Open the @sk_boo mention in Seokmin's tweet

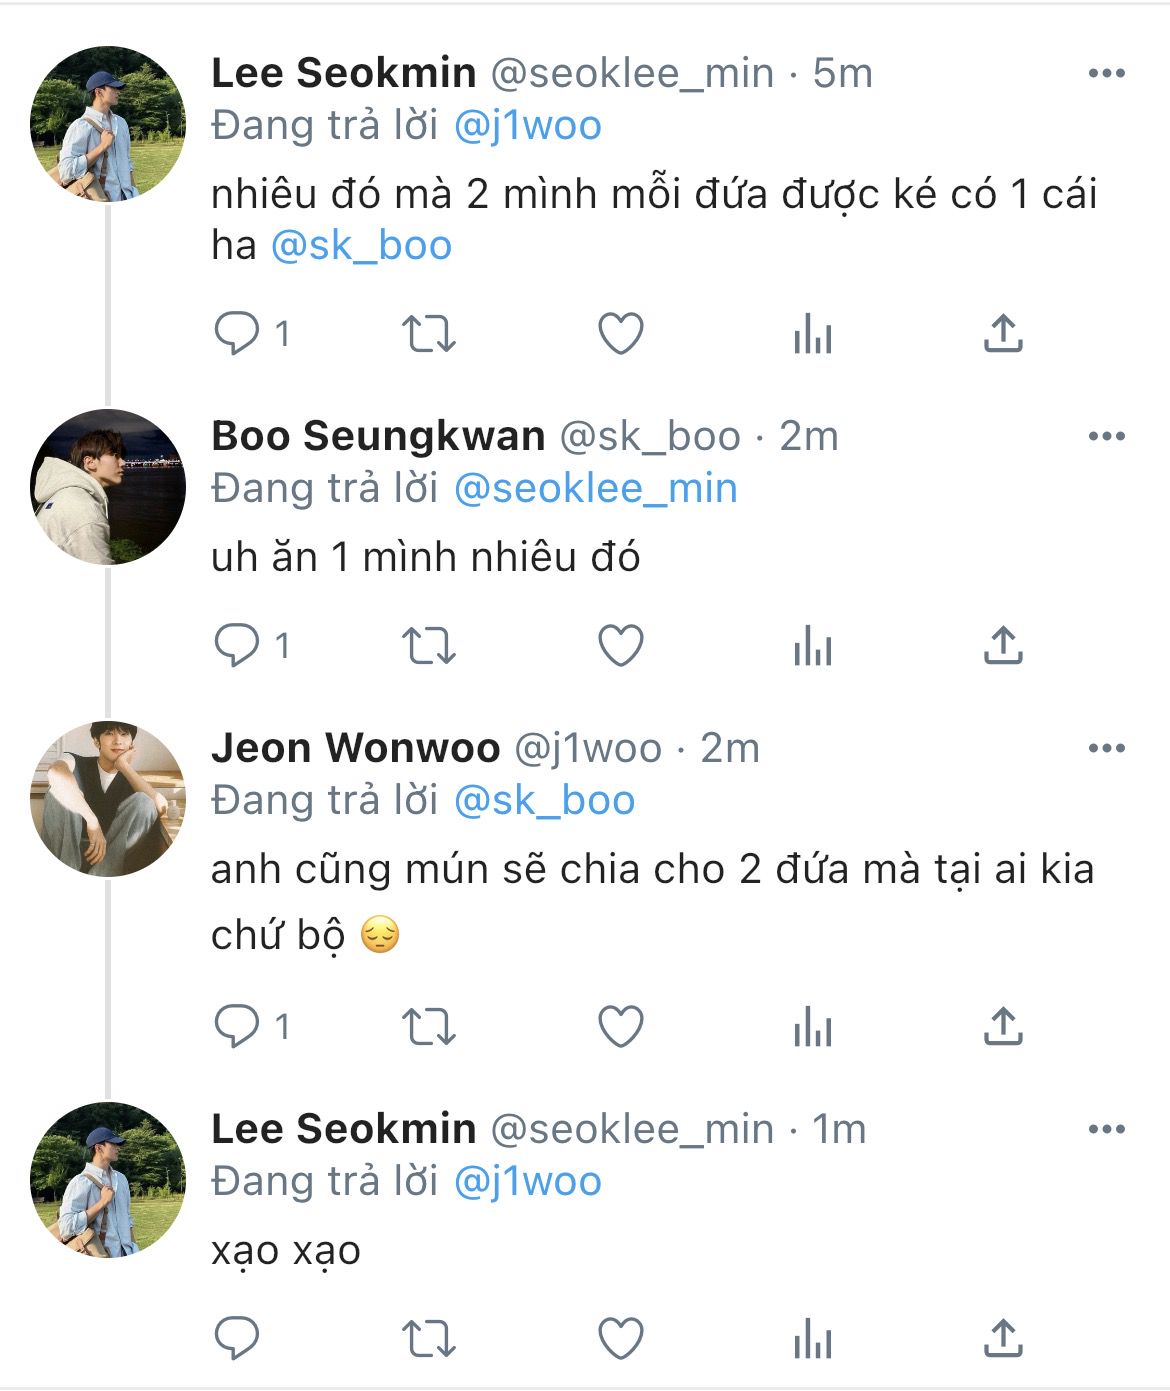click(361, 246)
